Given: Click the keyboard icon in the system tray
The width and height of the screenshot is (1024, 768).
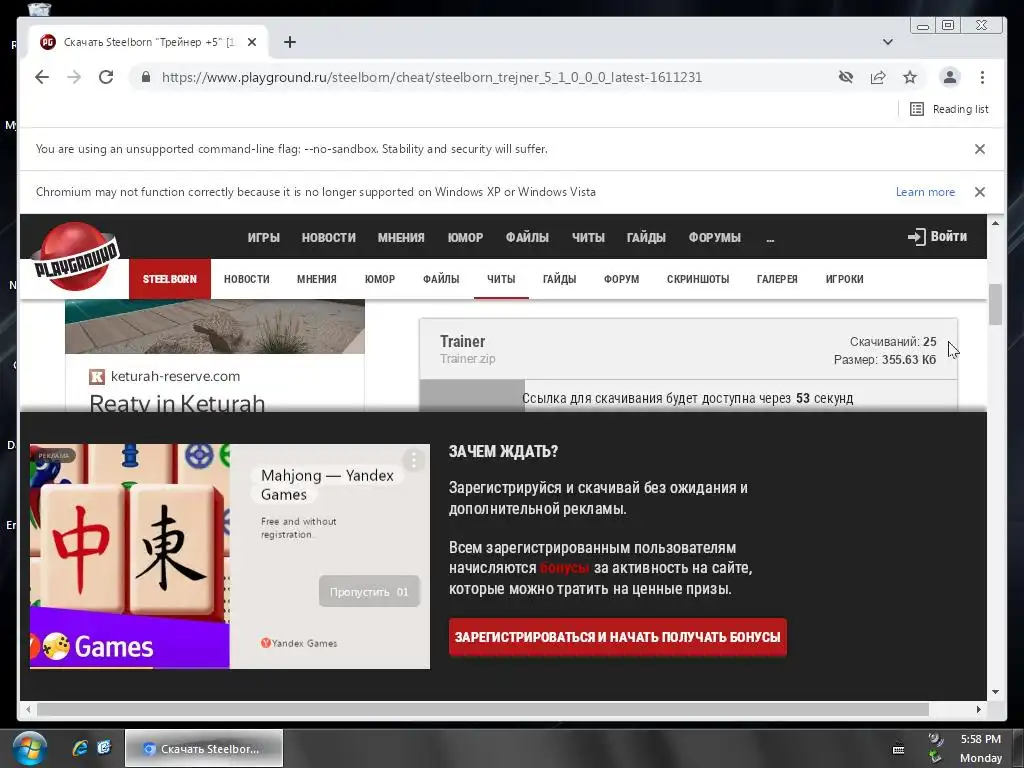Looking at the screenshot, I should tap(899, 749).
